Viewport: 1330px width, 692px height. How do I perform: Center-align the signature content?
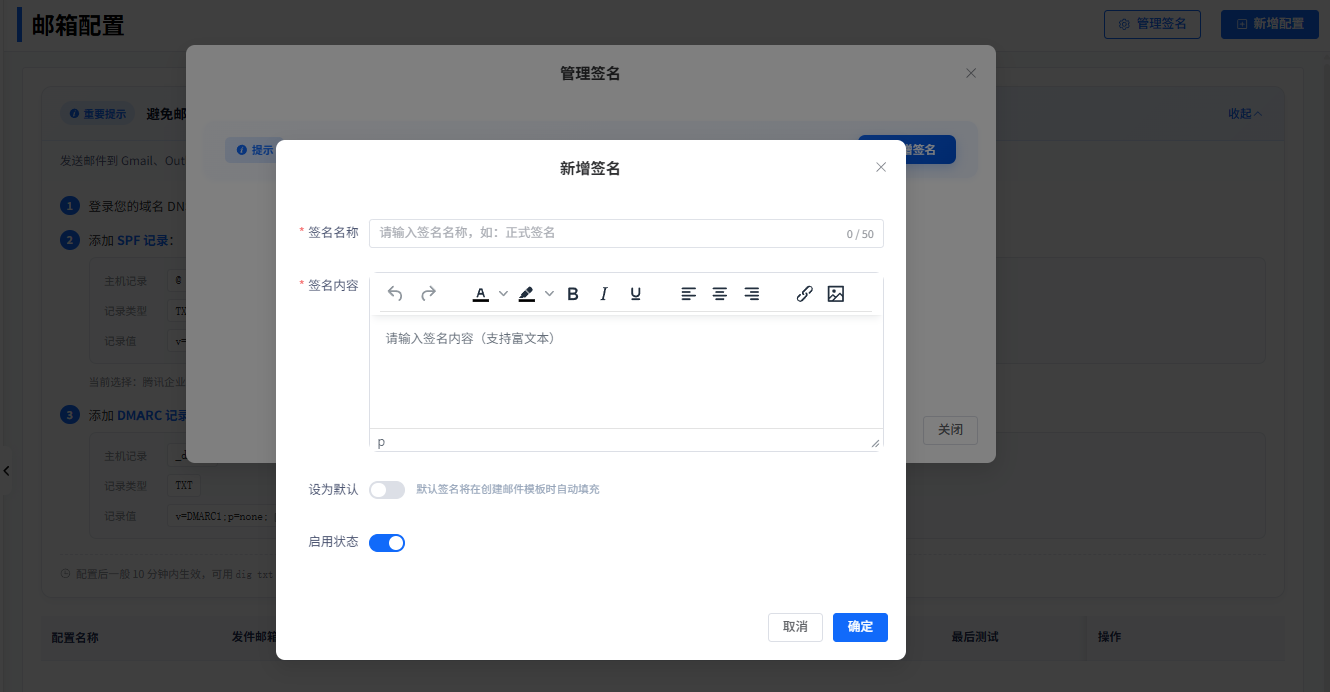720,294
